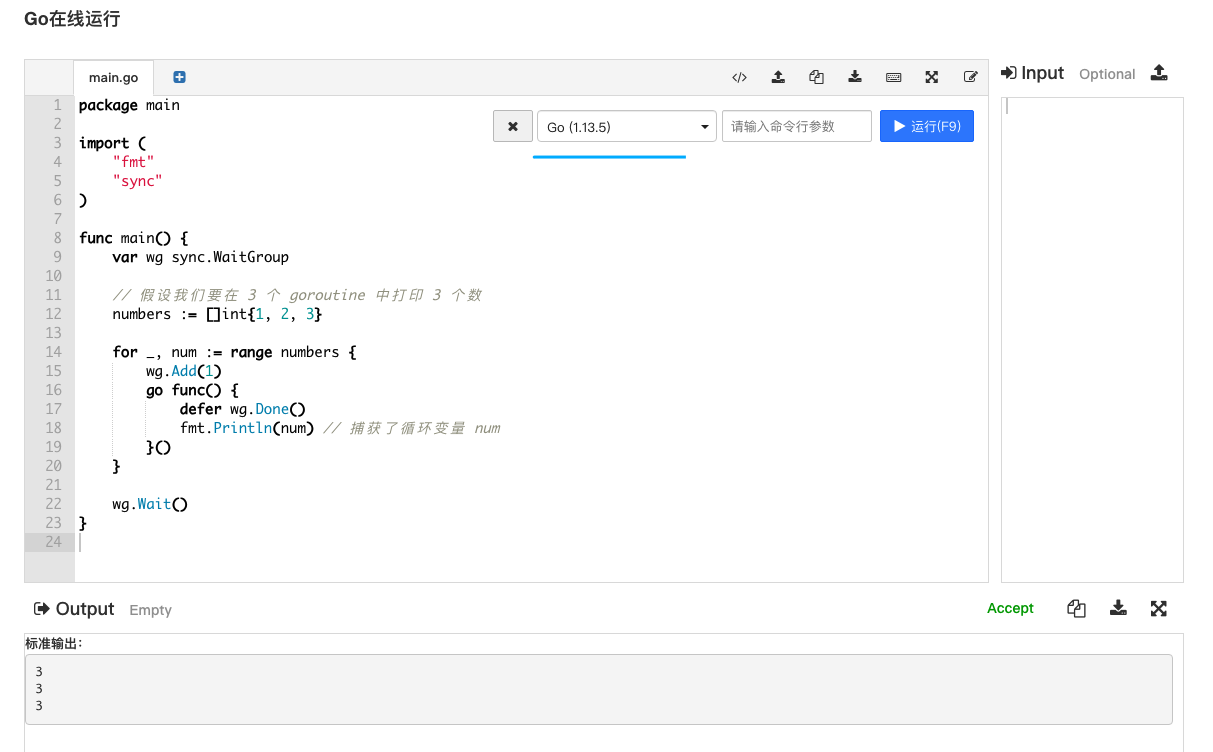Viewport: 1213px width, 752px height.
Task: Download the program output
Action: pos(1118,608)
